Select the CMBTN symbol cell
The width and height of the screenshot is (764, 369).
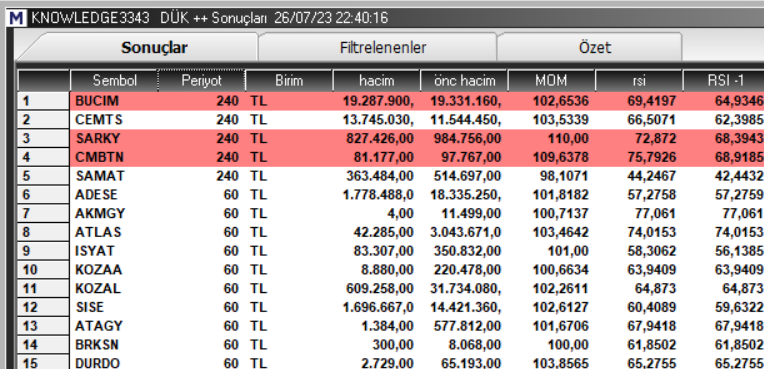coord(99,157)
